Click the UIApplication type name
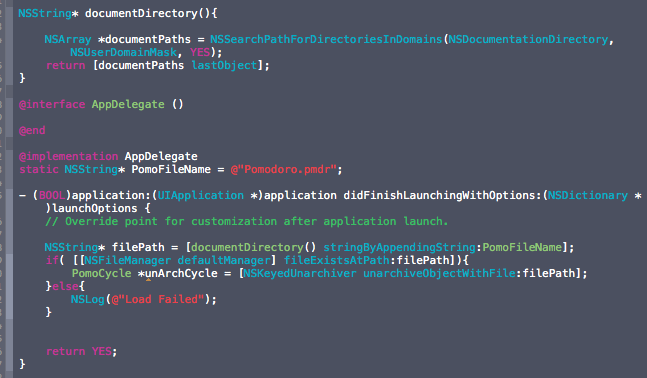Screen dimensions: 647x378 pyautogui.click(x=201, y=195)
